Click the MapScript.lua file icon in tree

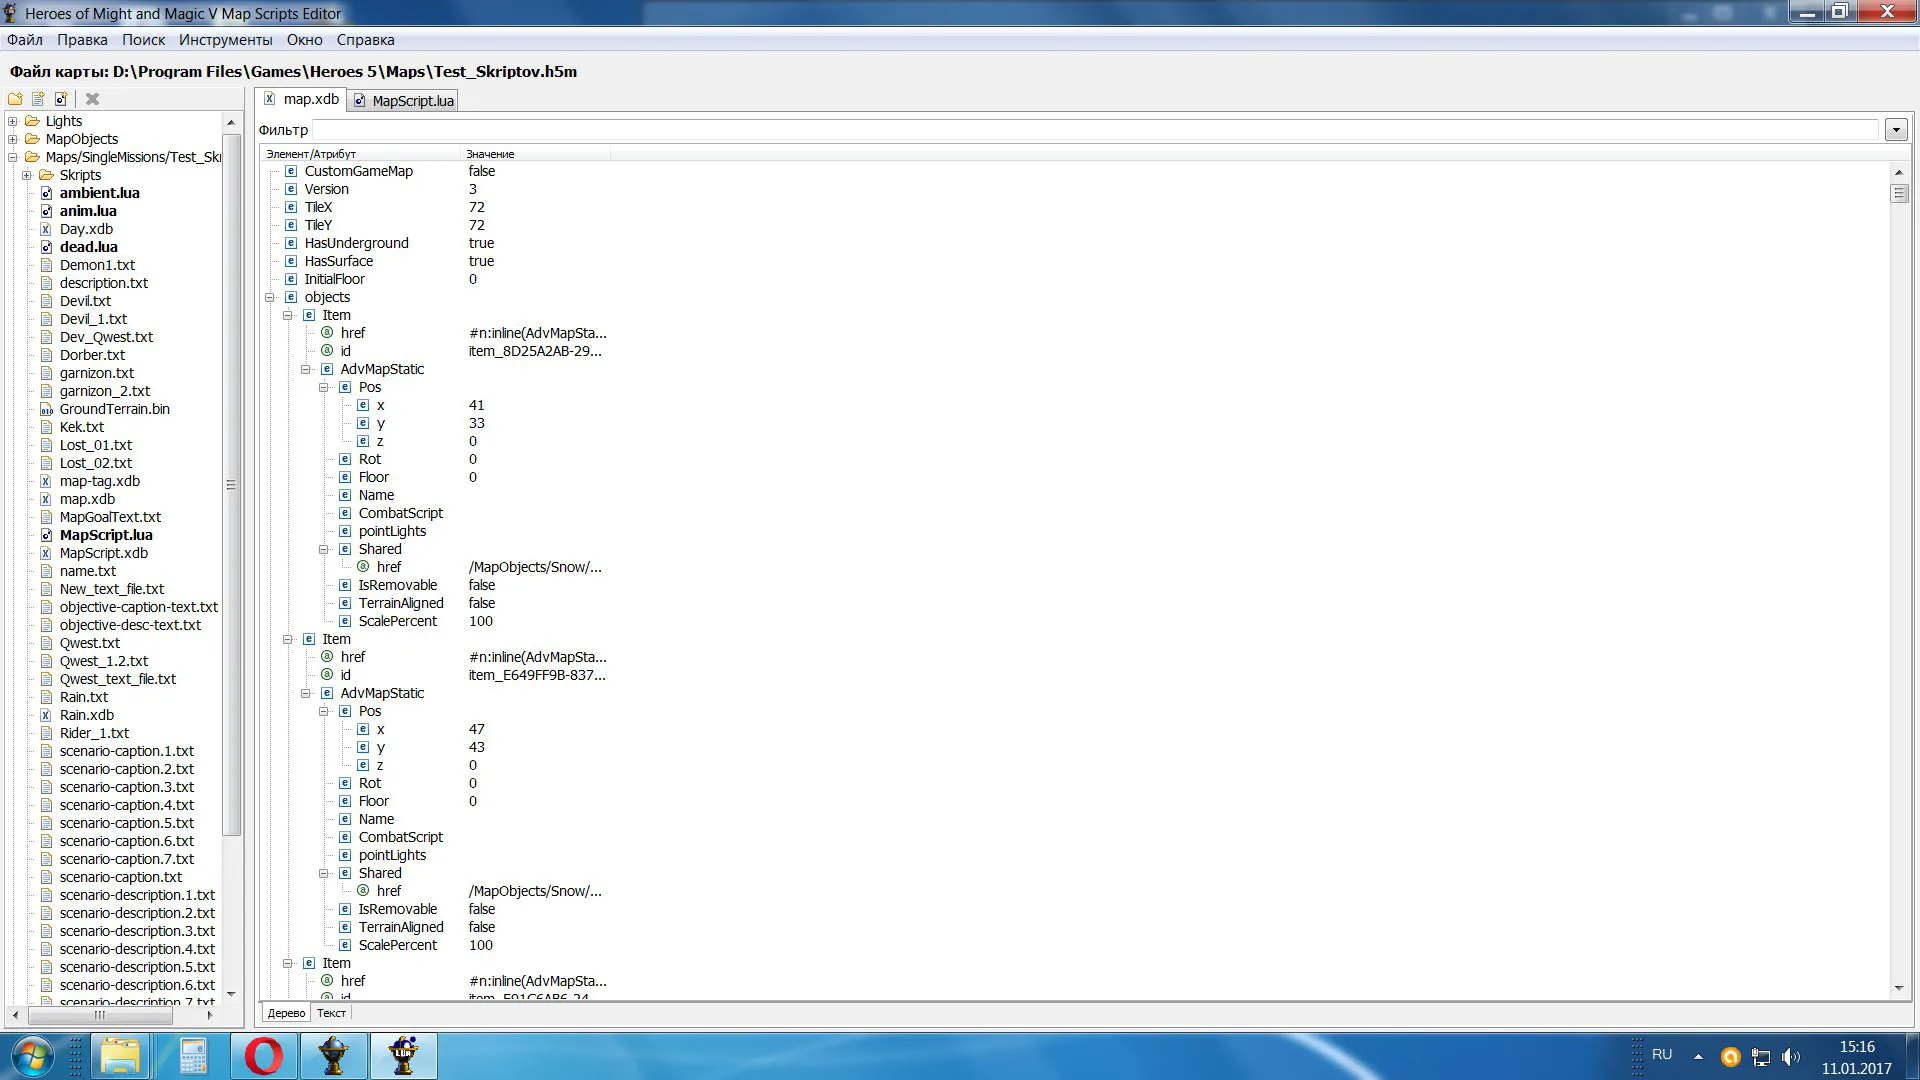[x=46, y=535]
